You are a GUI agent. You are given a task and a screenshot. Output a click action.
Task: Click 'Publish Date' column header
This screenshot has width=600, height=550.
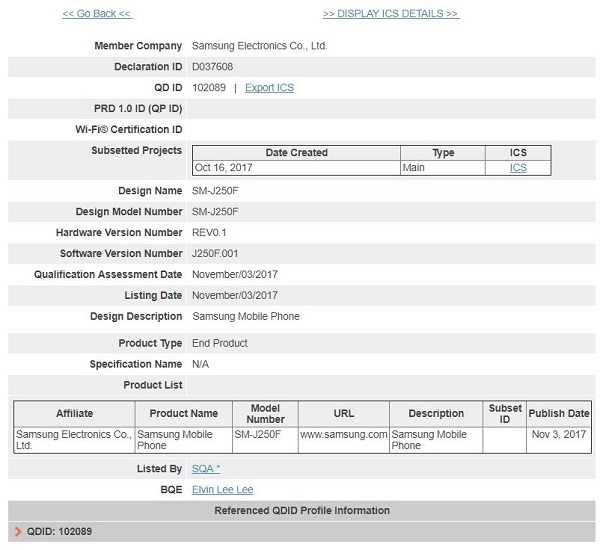[559, 414]
